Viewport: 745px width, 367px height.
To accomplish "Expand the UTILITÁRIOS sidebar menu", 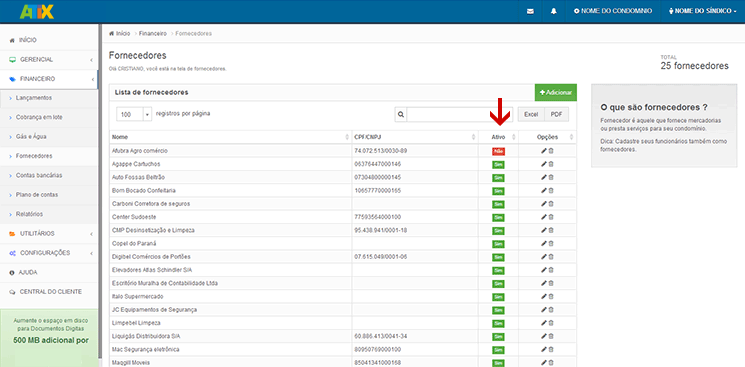I will point(49,234).
